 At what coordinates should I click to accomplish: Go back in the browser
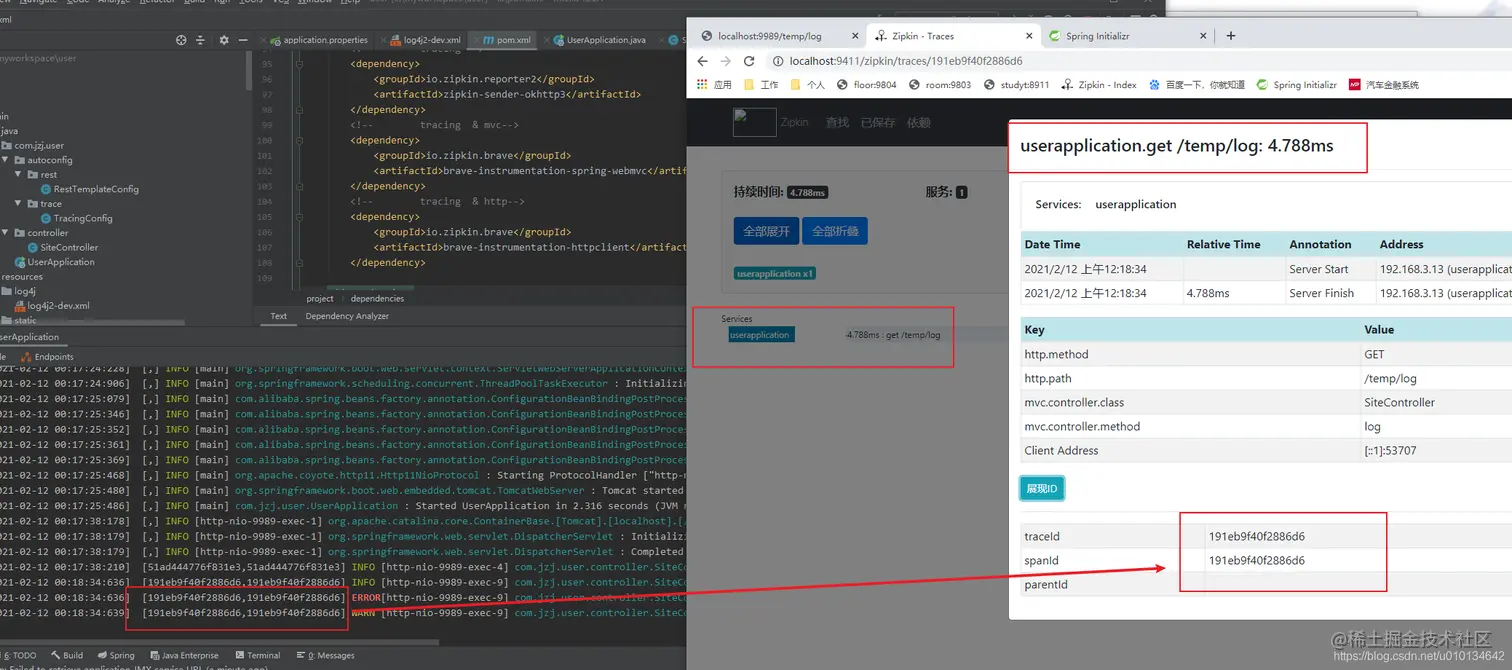[x=702, y=61]
